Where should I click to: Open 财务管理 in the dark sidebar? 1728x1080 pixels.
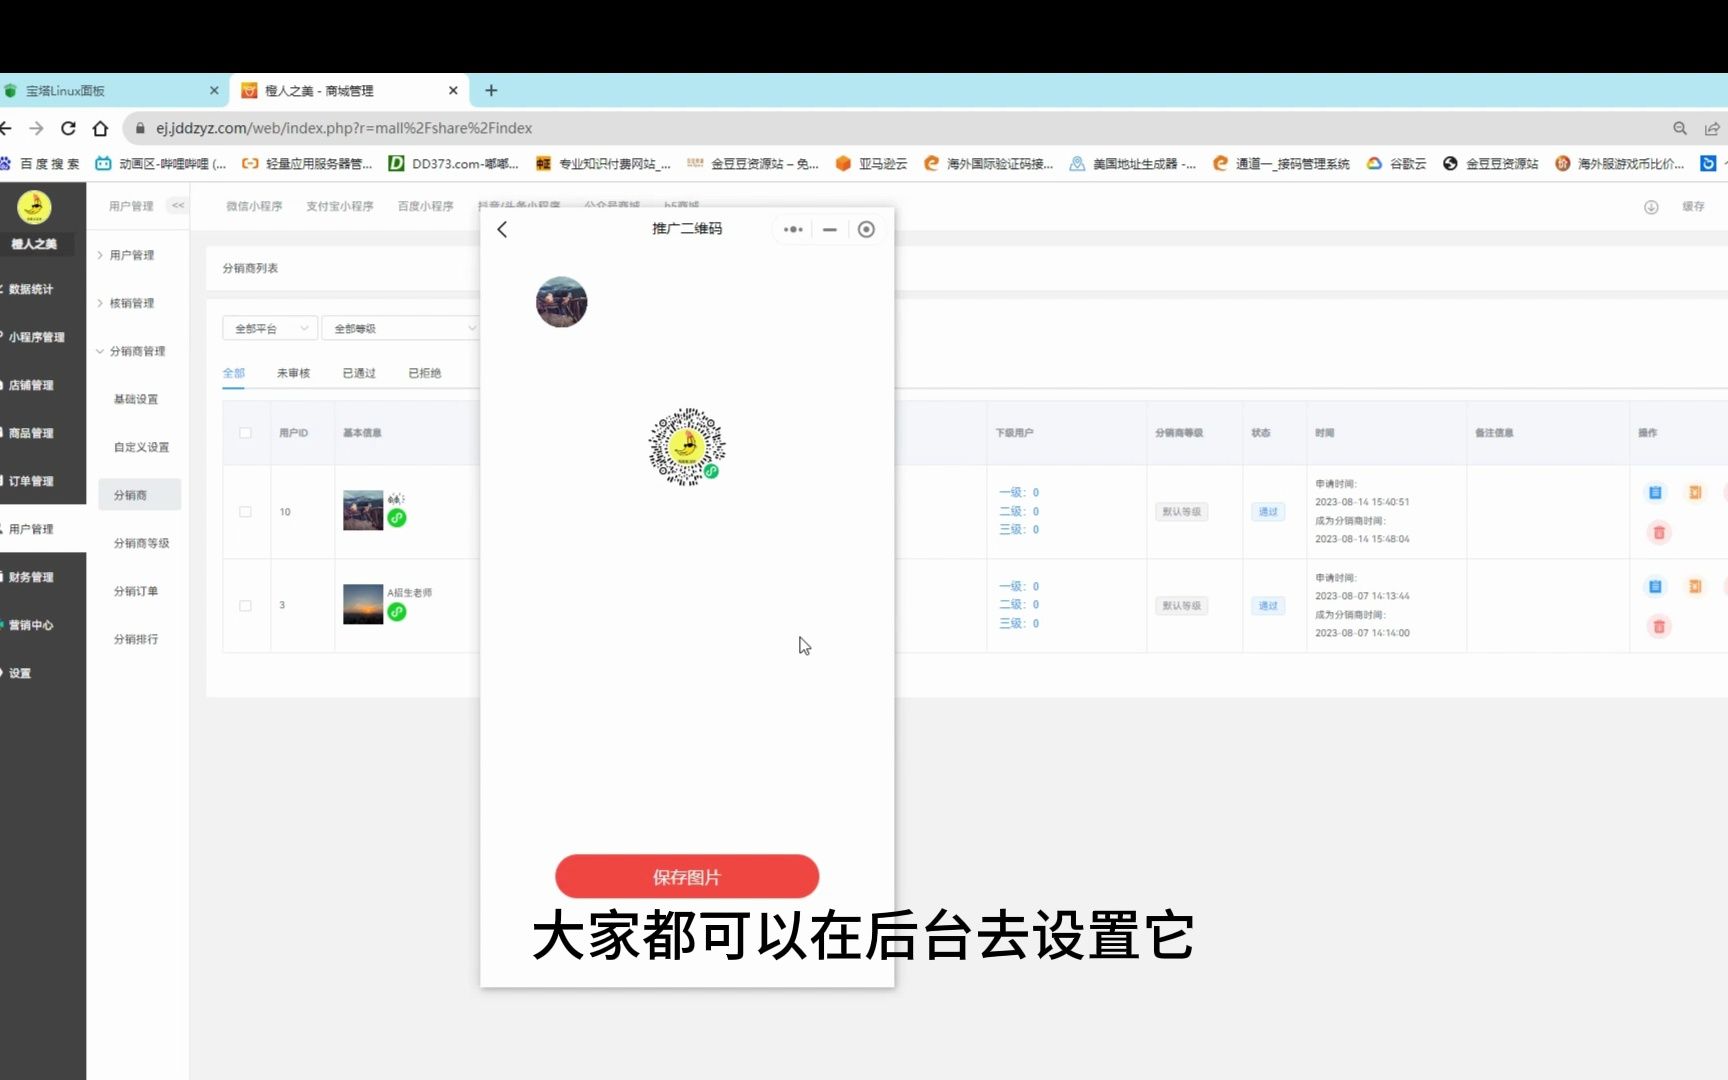31,577
